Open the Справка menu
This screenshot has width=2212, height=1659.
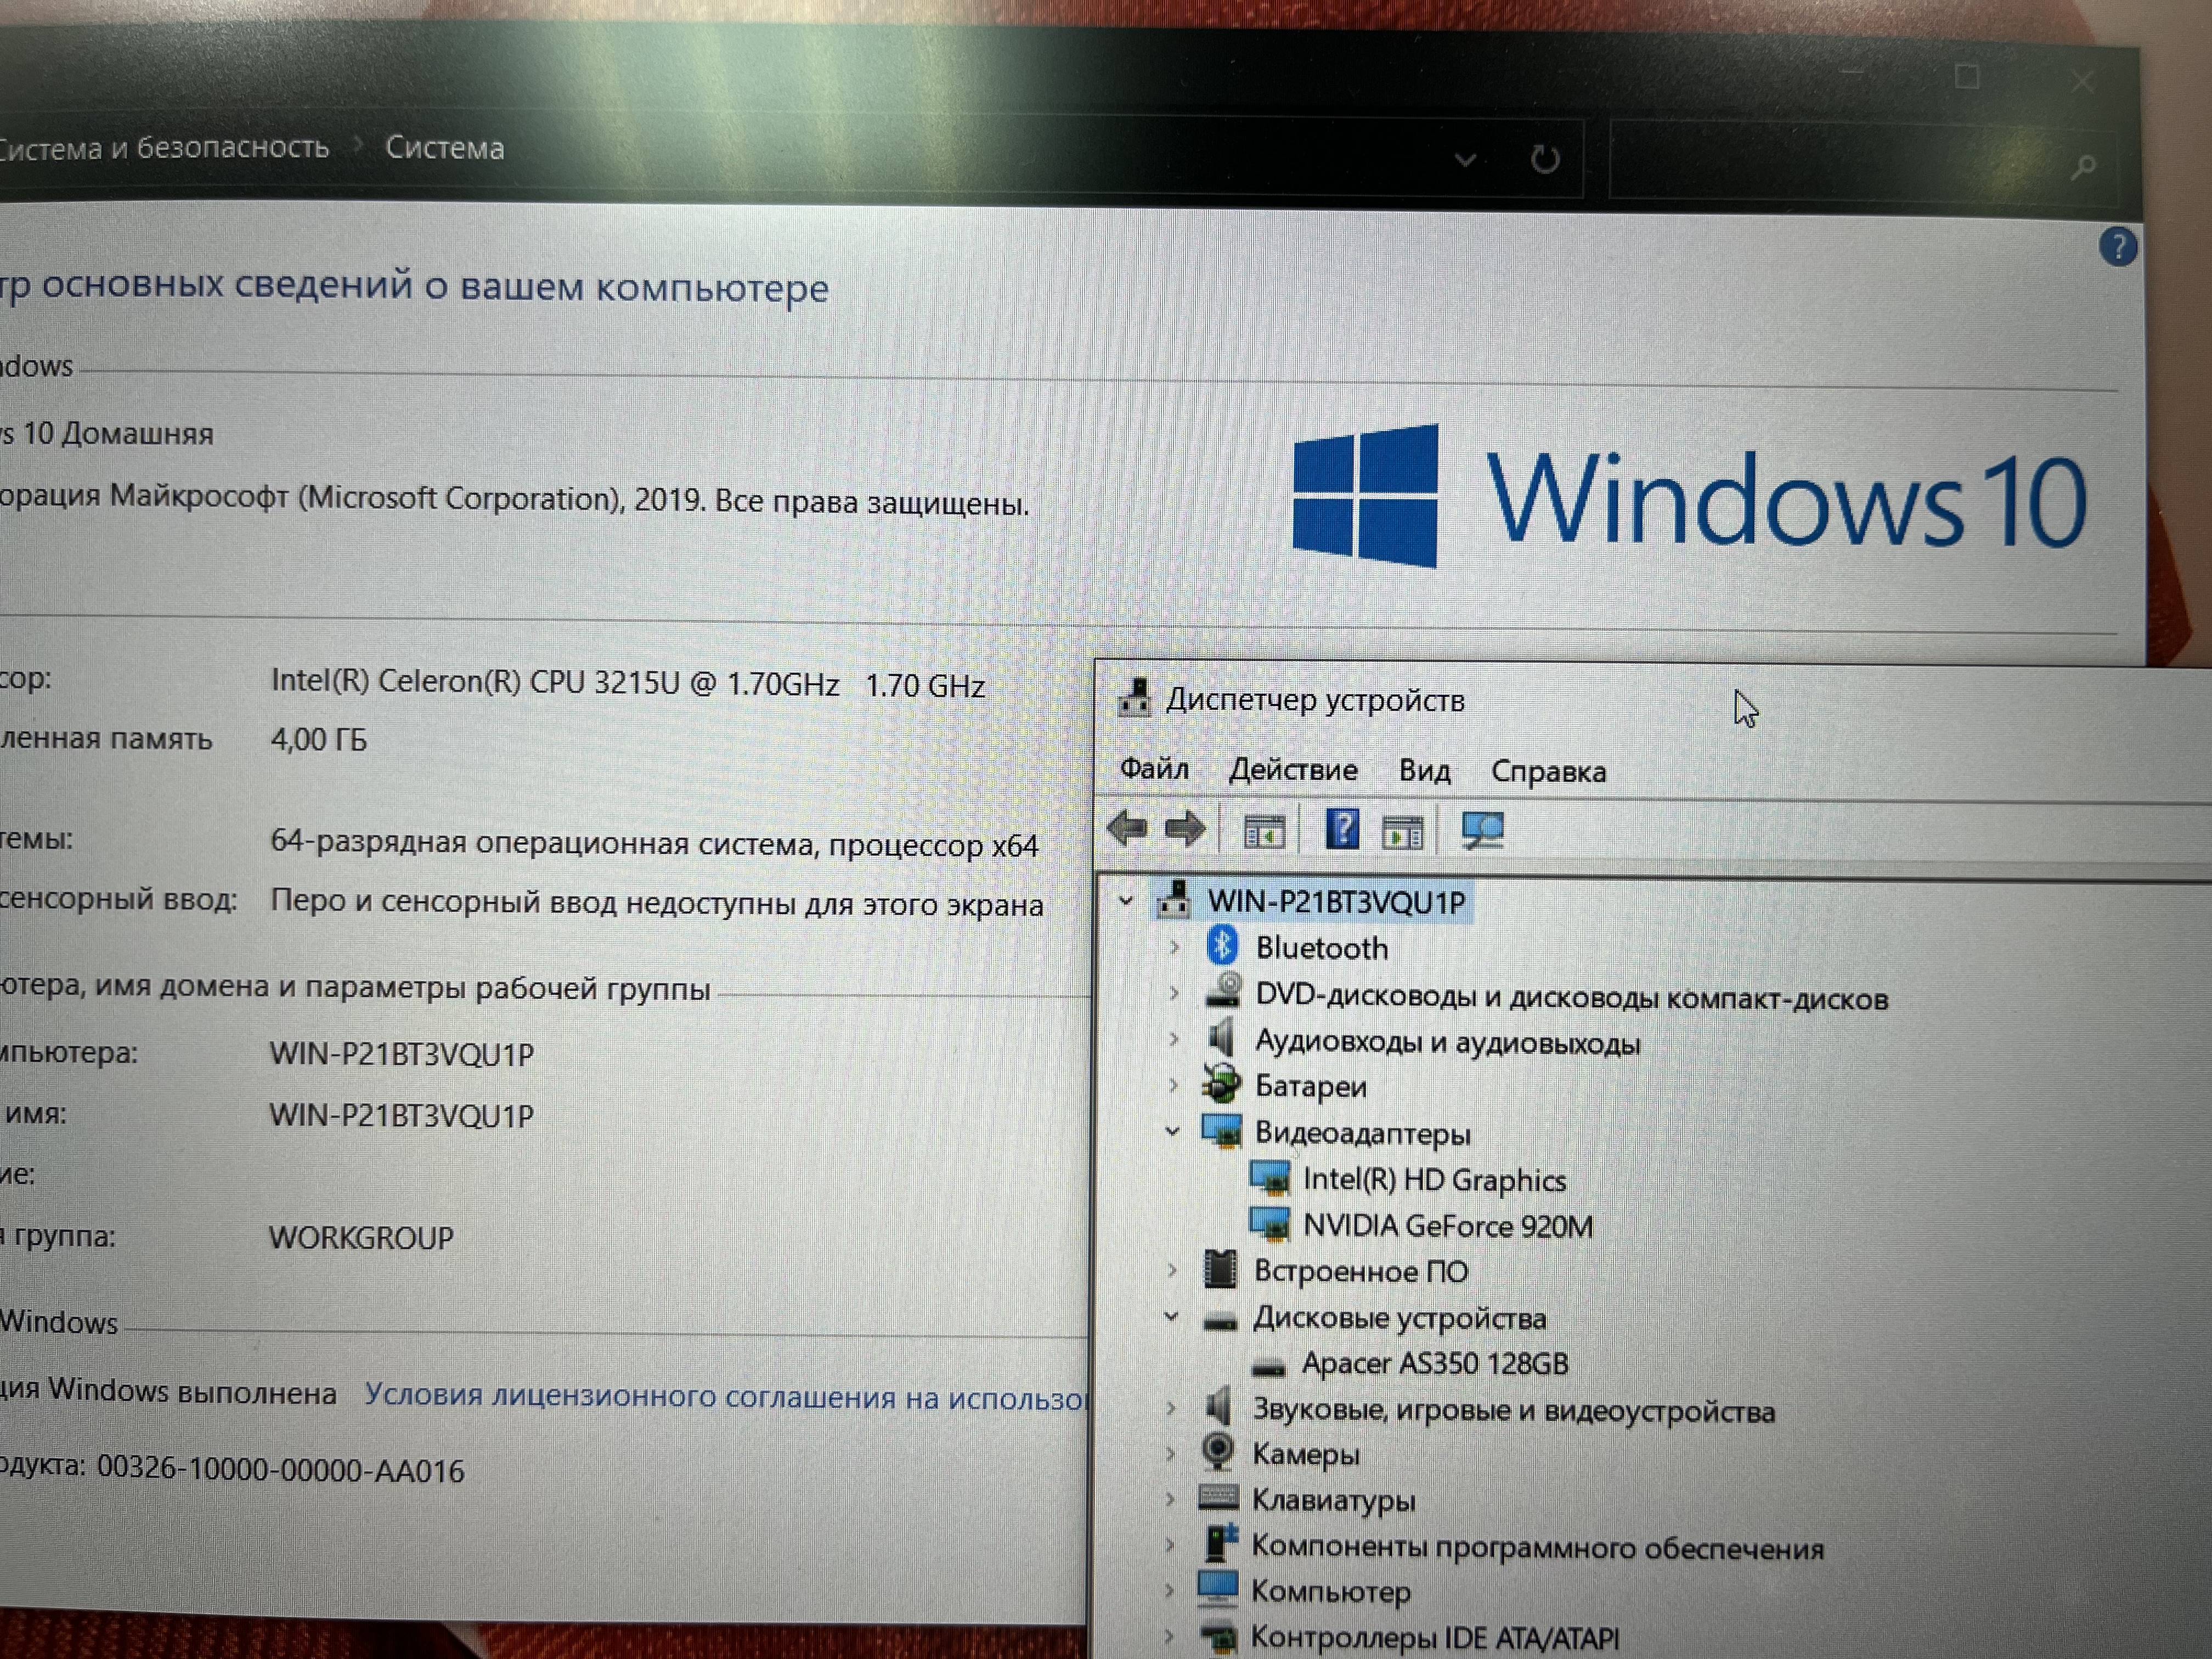[1548, 772]
